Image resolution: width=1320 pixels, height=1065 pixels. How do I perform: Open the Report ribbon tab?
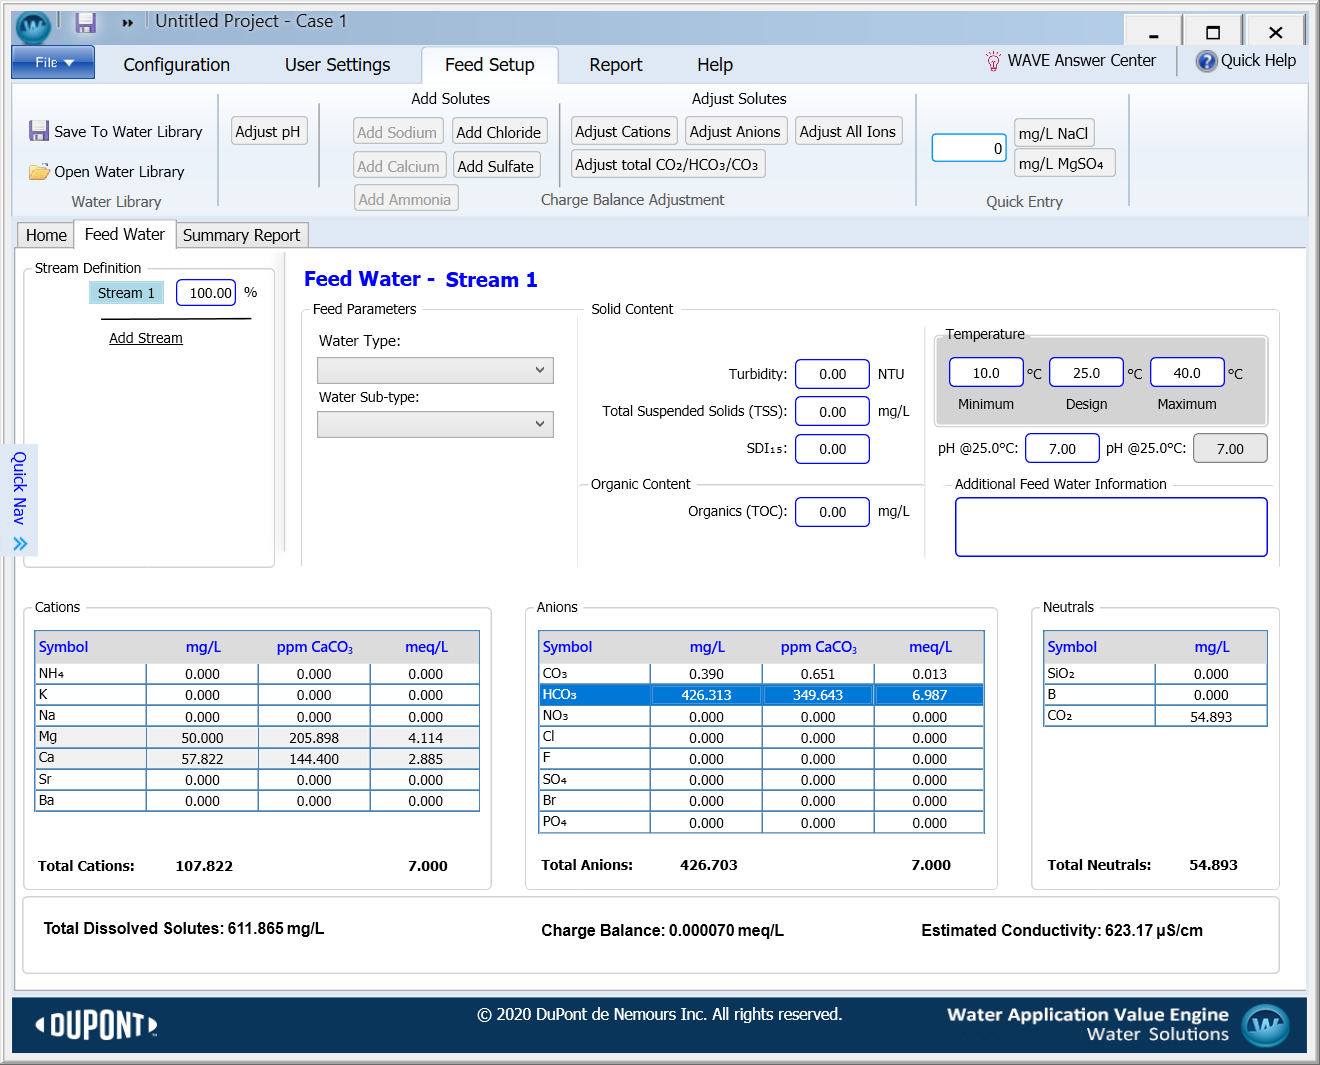(616, 65)
